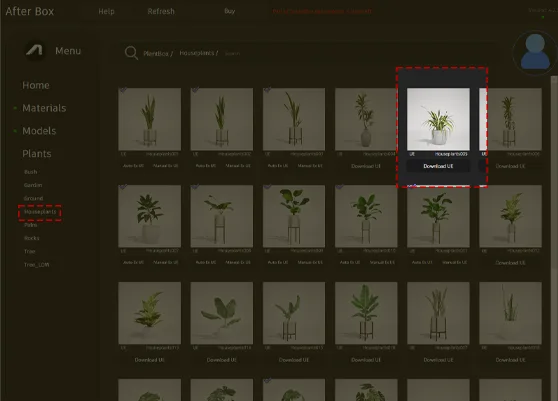Open the Houseplants009 thumbnail

pos(294,216)
